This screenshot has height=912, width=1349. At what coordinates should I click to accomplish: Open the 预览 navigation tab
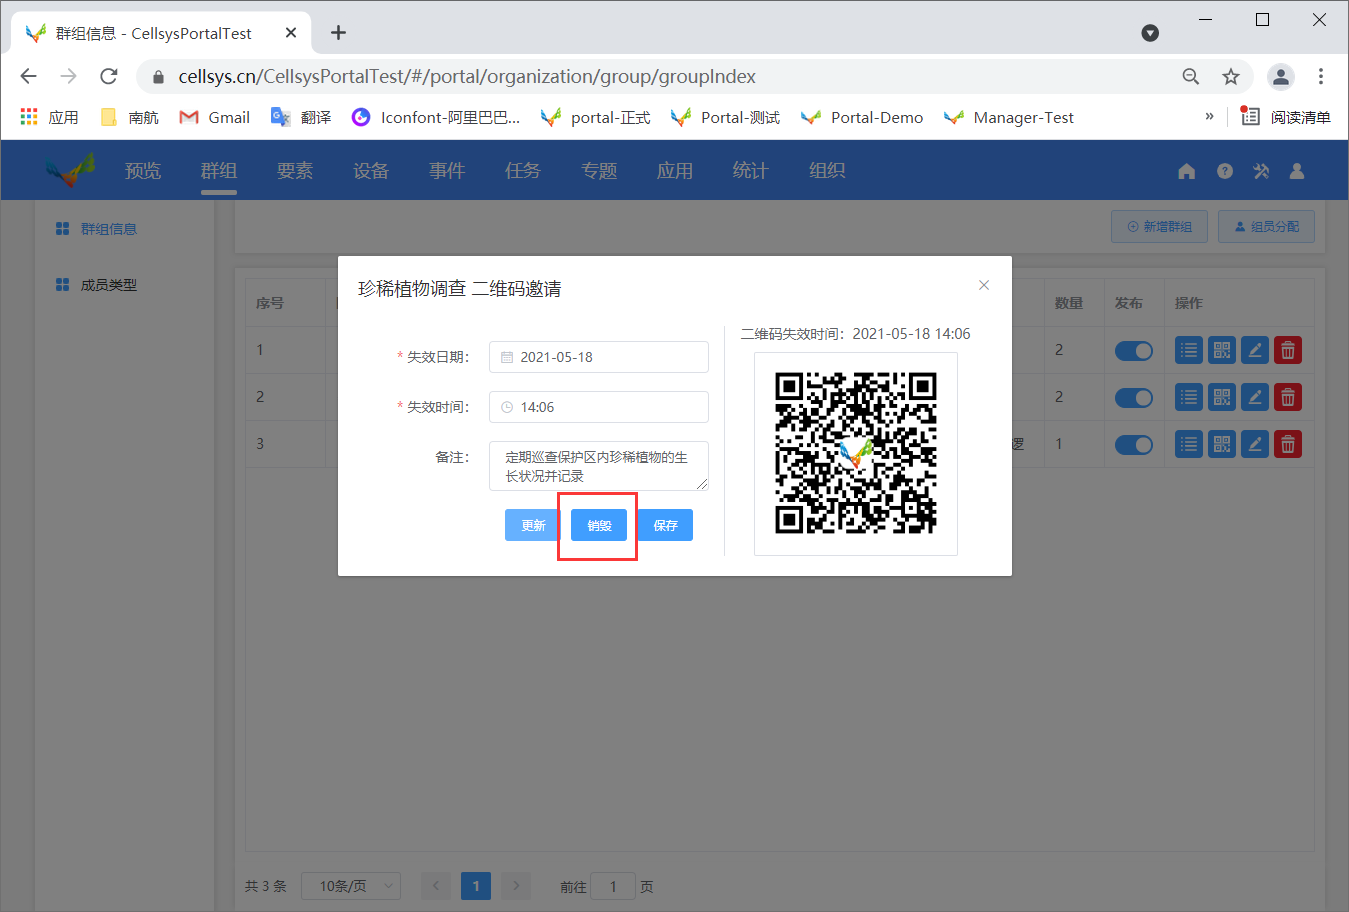[143, 171]
